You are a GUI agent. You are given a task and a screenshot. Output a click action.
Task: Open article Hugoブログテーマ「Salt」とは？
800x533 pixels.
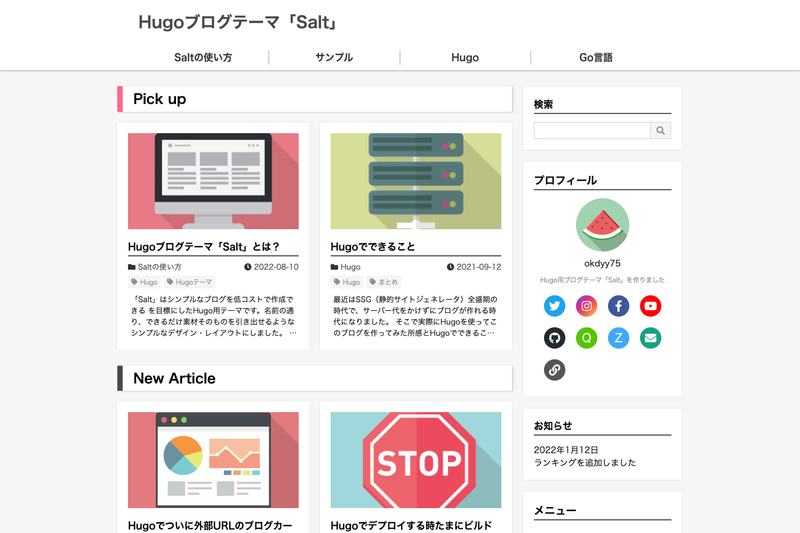coord(204,247)
